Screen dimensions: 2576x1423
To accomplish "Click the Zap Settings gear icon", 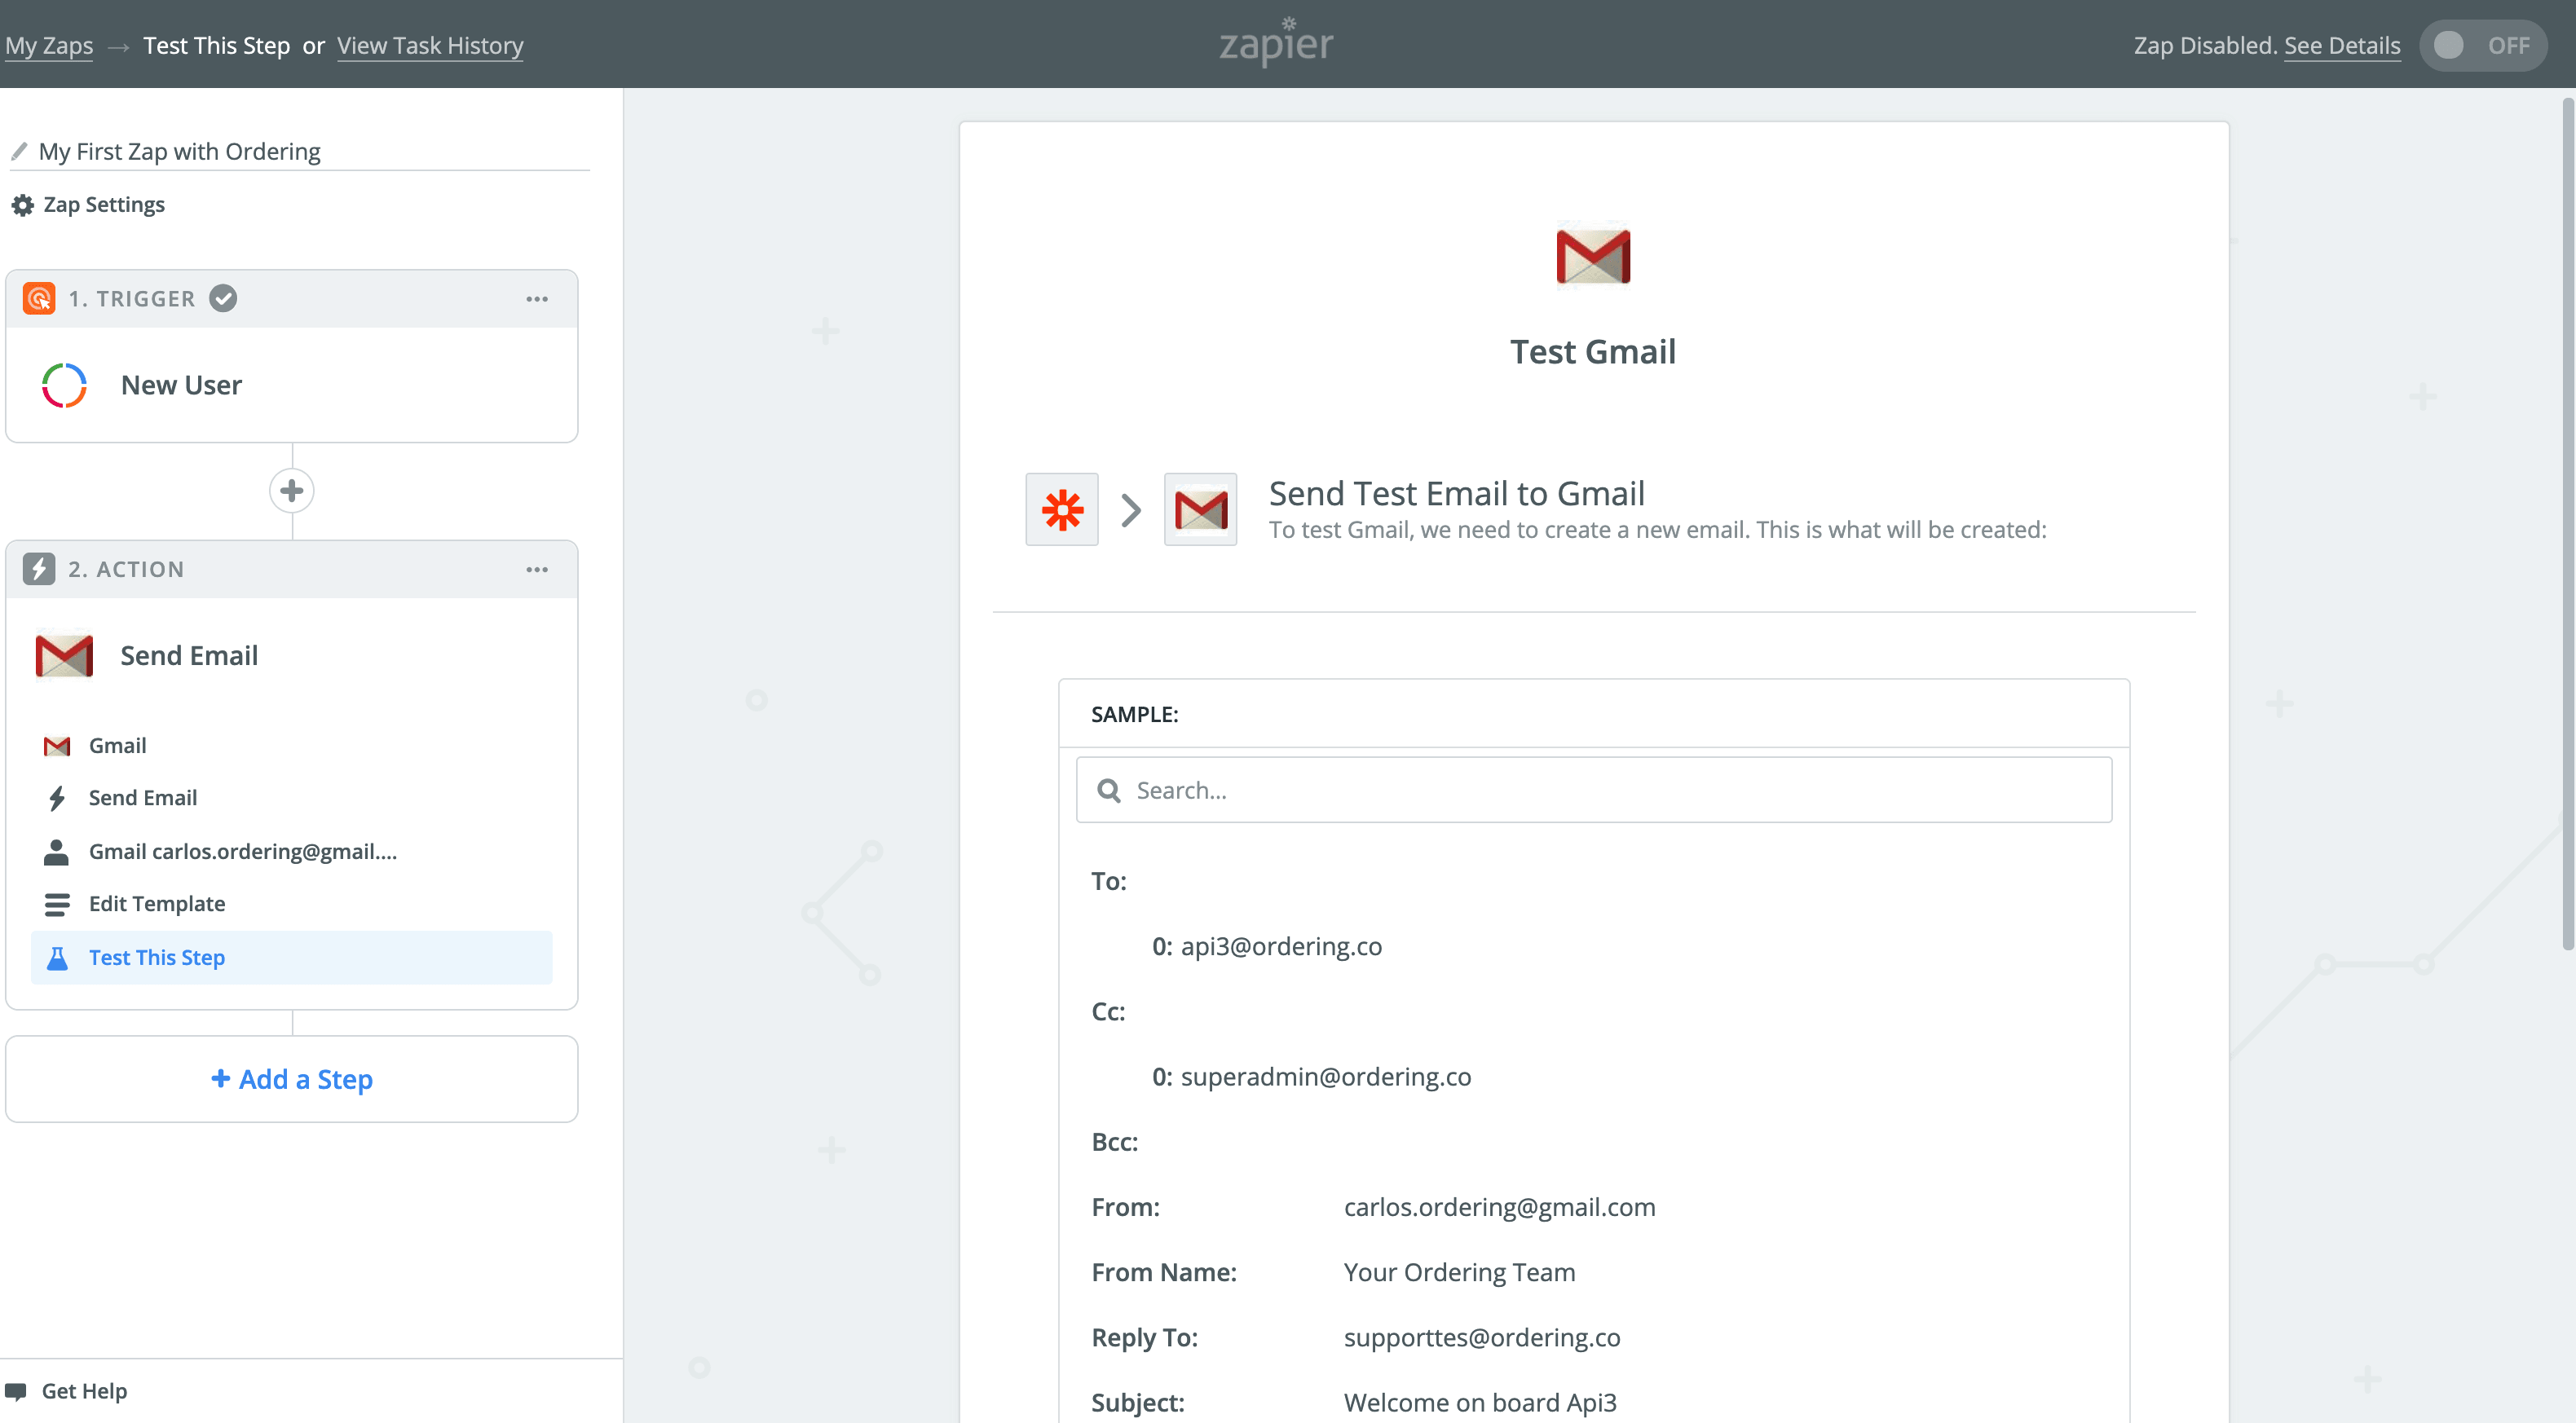I will click(22, 205).
